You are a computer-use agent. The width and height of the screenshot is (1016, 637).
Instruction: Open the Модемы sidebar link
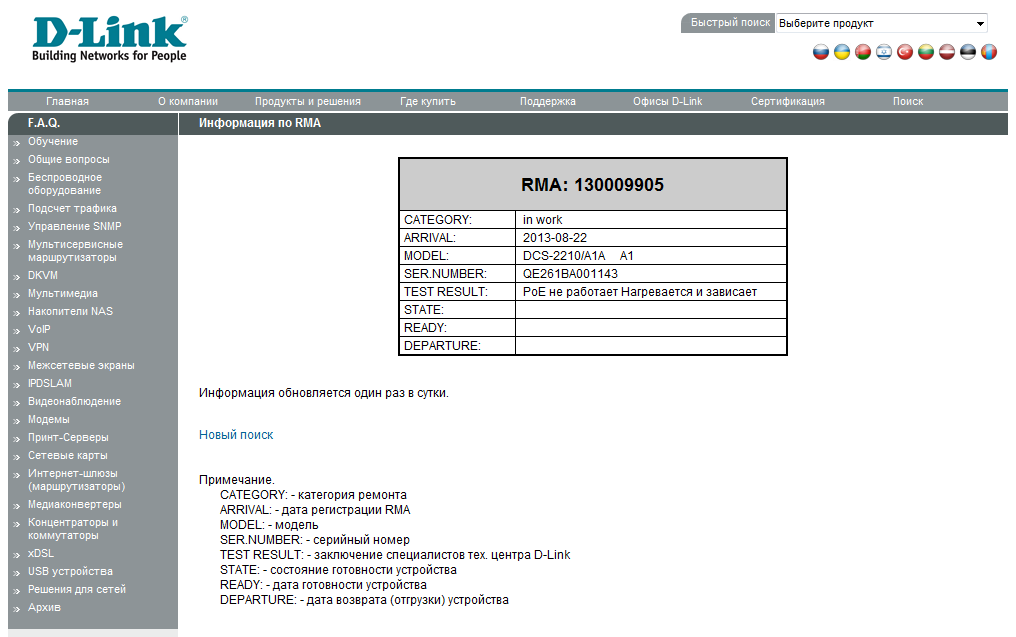click(x=49, y=419)
